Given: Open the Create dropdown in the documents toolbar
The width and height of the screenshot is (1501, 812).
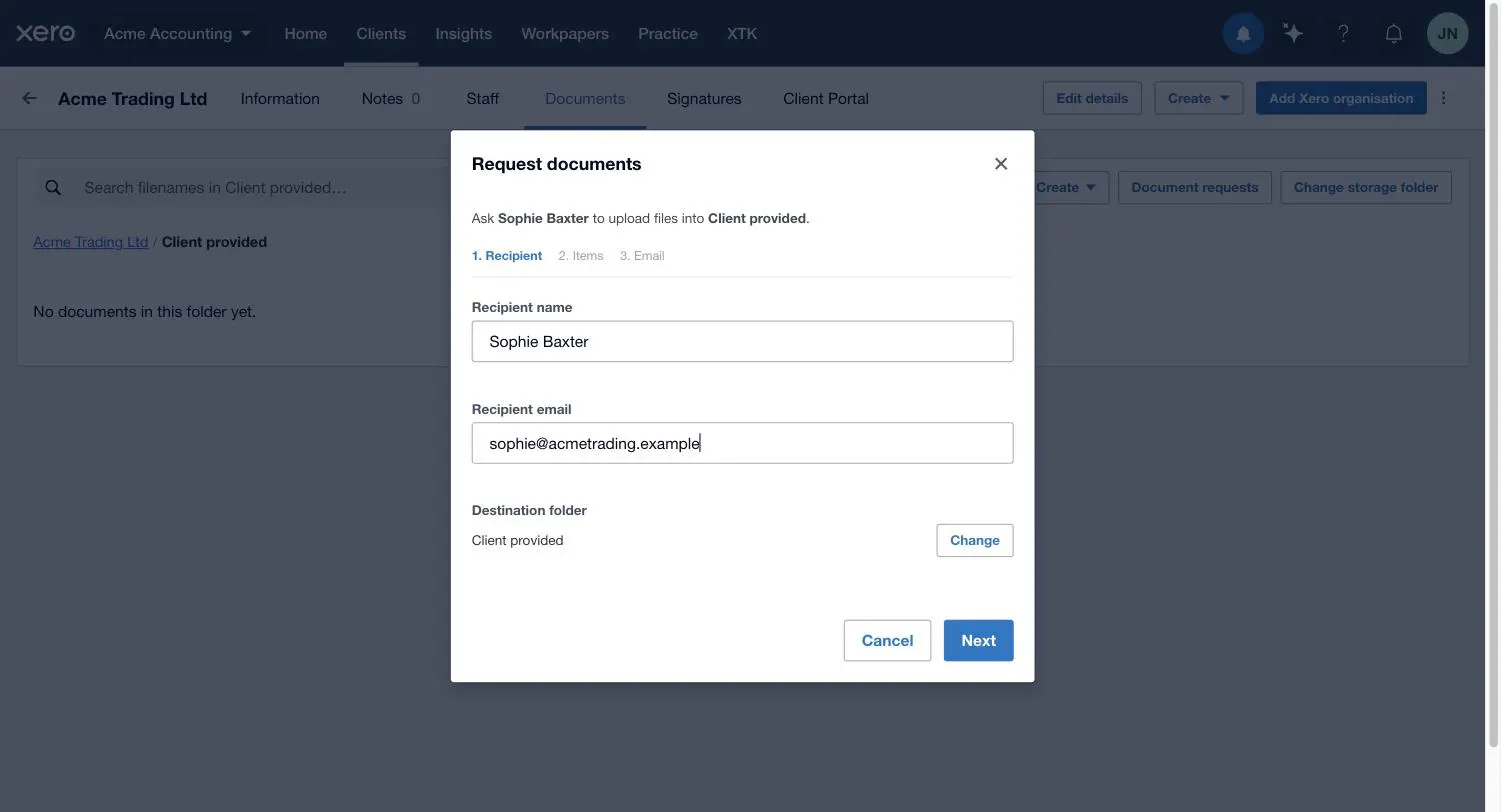Looking at the screenshot, I should click(x=1065, y=187).
